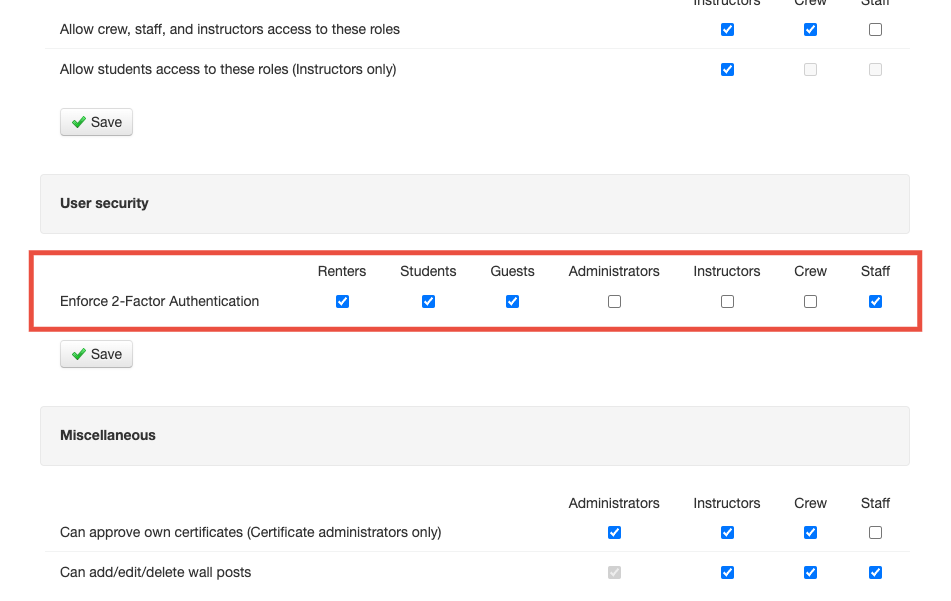Save the User security settings
Viewport: 951px width, 601px height.
click(x=96, y=354)
